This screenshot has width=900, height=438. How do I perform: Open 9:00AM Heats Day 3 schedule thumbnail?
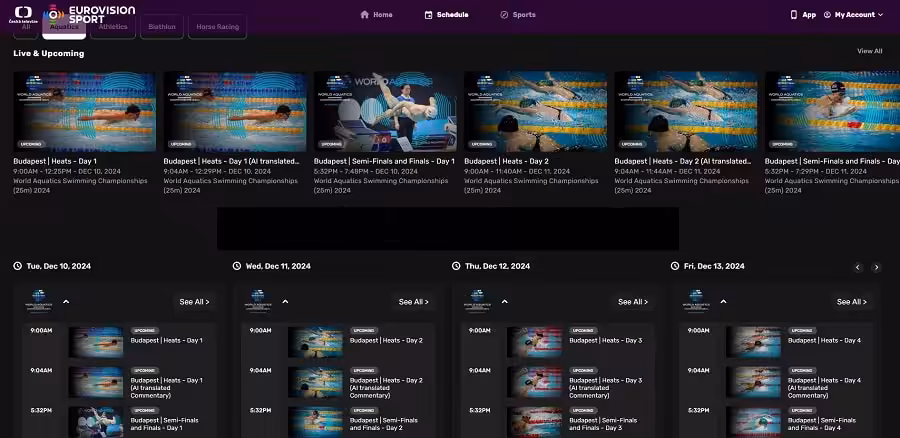pyautogui.click(x=534, y=342)
